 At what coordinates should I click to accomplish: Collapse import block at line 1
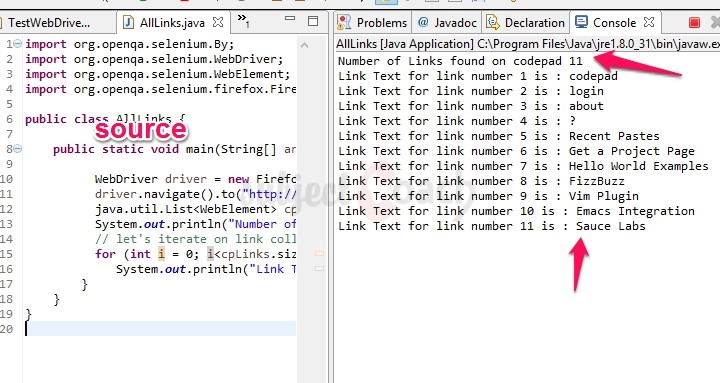click(17, 44)
